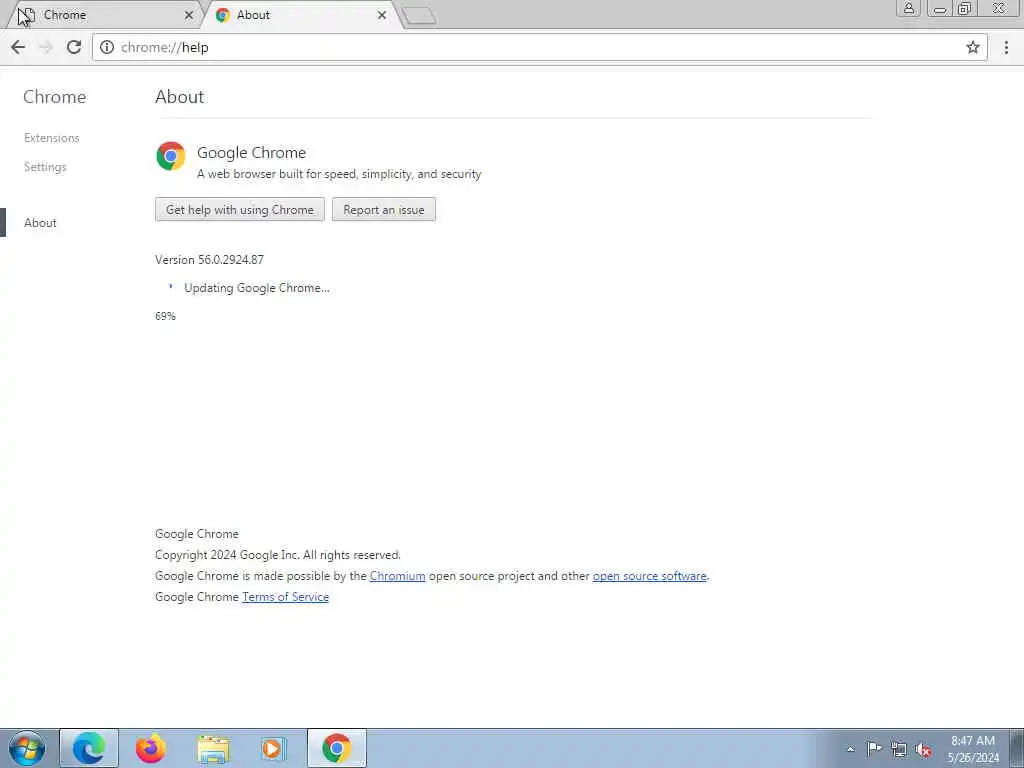
Task: Open the Terms of Service link
Action: 285,597
